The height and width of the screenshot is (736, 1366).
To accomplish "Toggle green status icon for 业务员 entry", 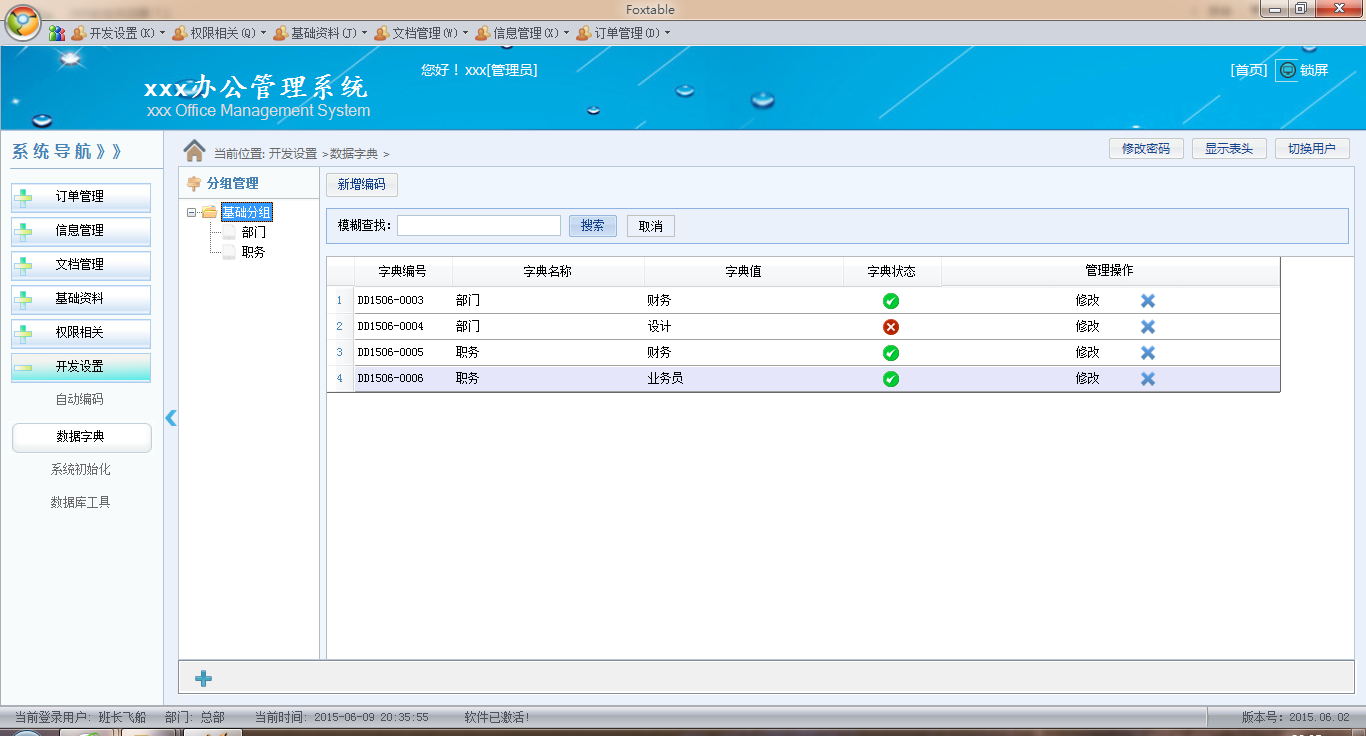I will click(x=891, y=379).
